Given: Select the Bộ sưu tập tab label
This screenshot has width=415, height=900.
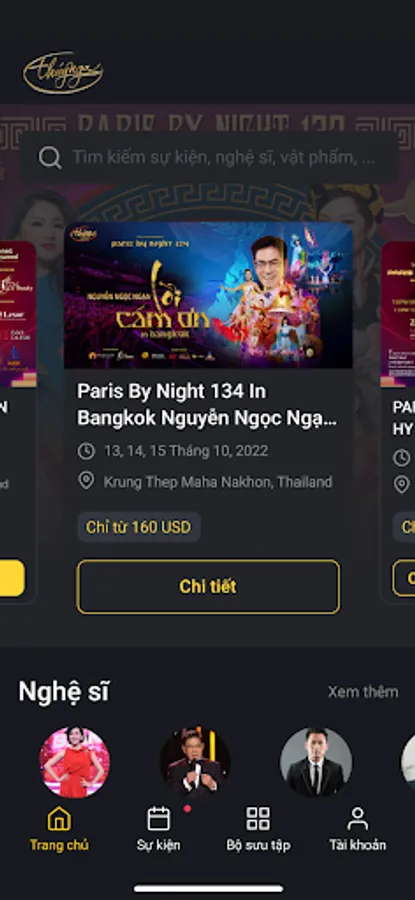Looking at the screenshot, I should [258, 845].
